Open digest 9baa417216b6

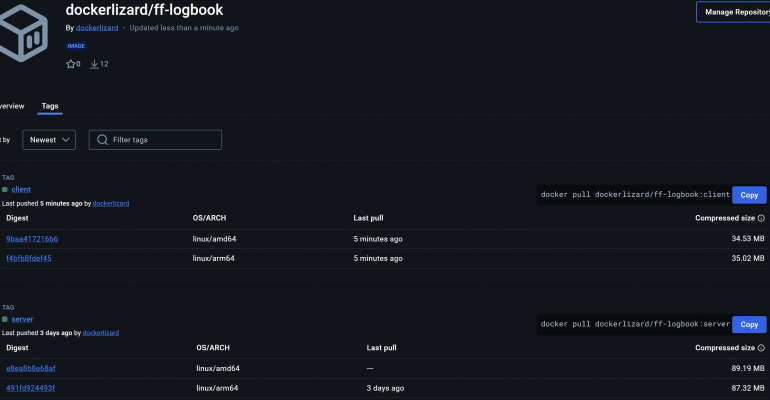32,239
